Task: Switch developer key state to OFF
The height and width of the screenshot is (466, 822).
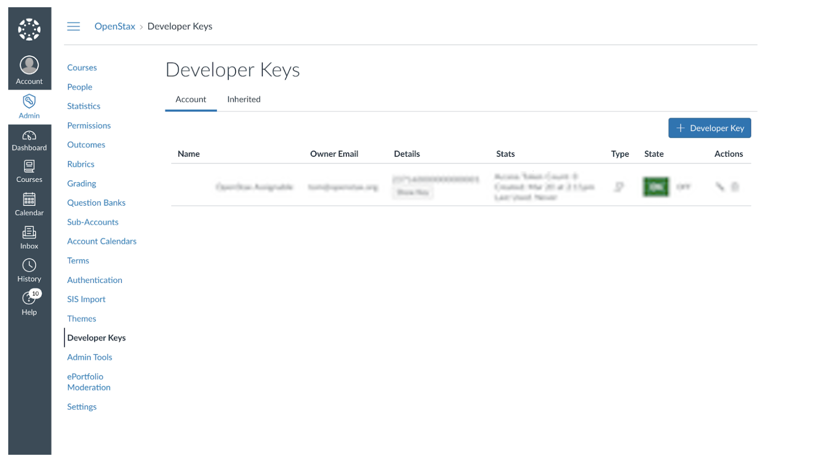Action: click(x=683, y=187)
